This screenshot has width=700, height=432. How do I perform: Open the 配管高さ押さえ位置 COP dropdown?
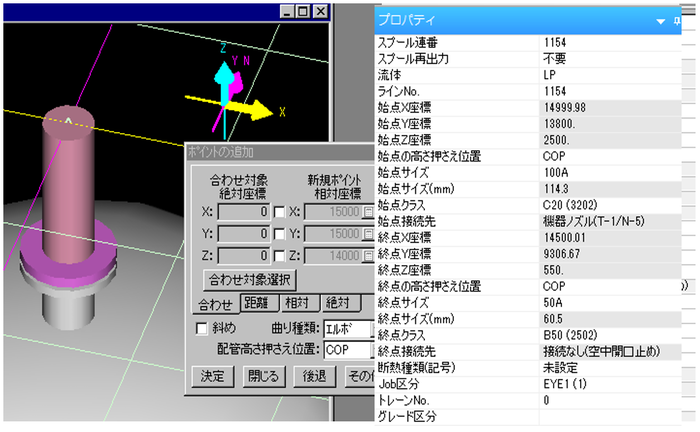tap(348, 349)
